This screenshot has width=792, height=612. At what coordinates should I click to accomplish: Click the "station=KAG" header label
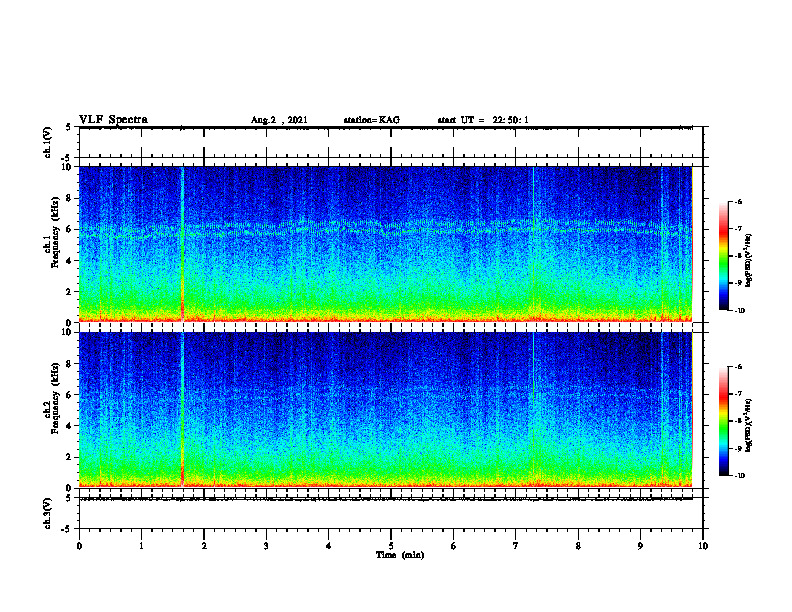(x=371, y=120)
